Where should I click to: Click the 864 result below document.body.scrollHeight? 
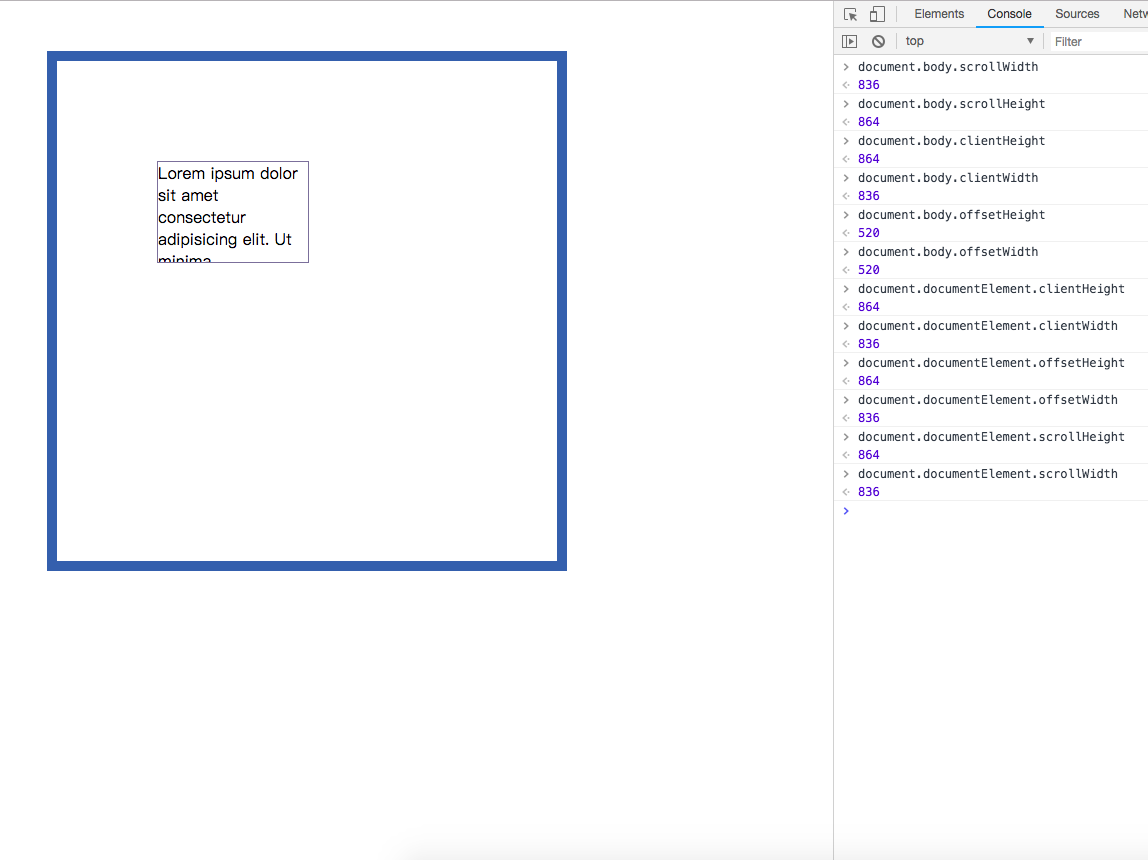[x=868, y=122]
